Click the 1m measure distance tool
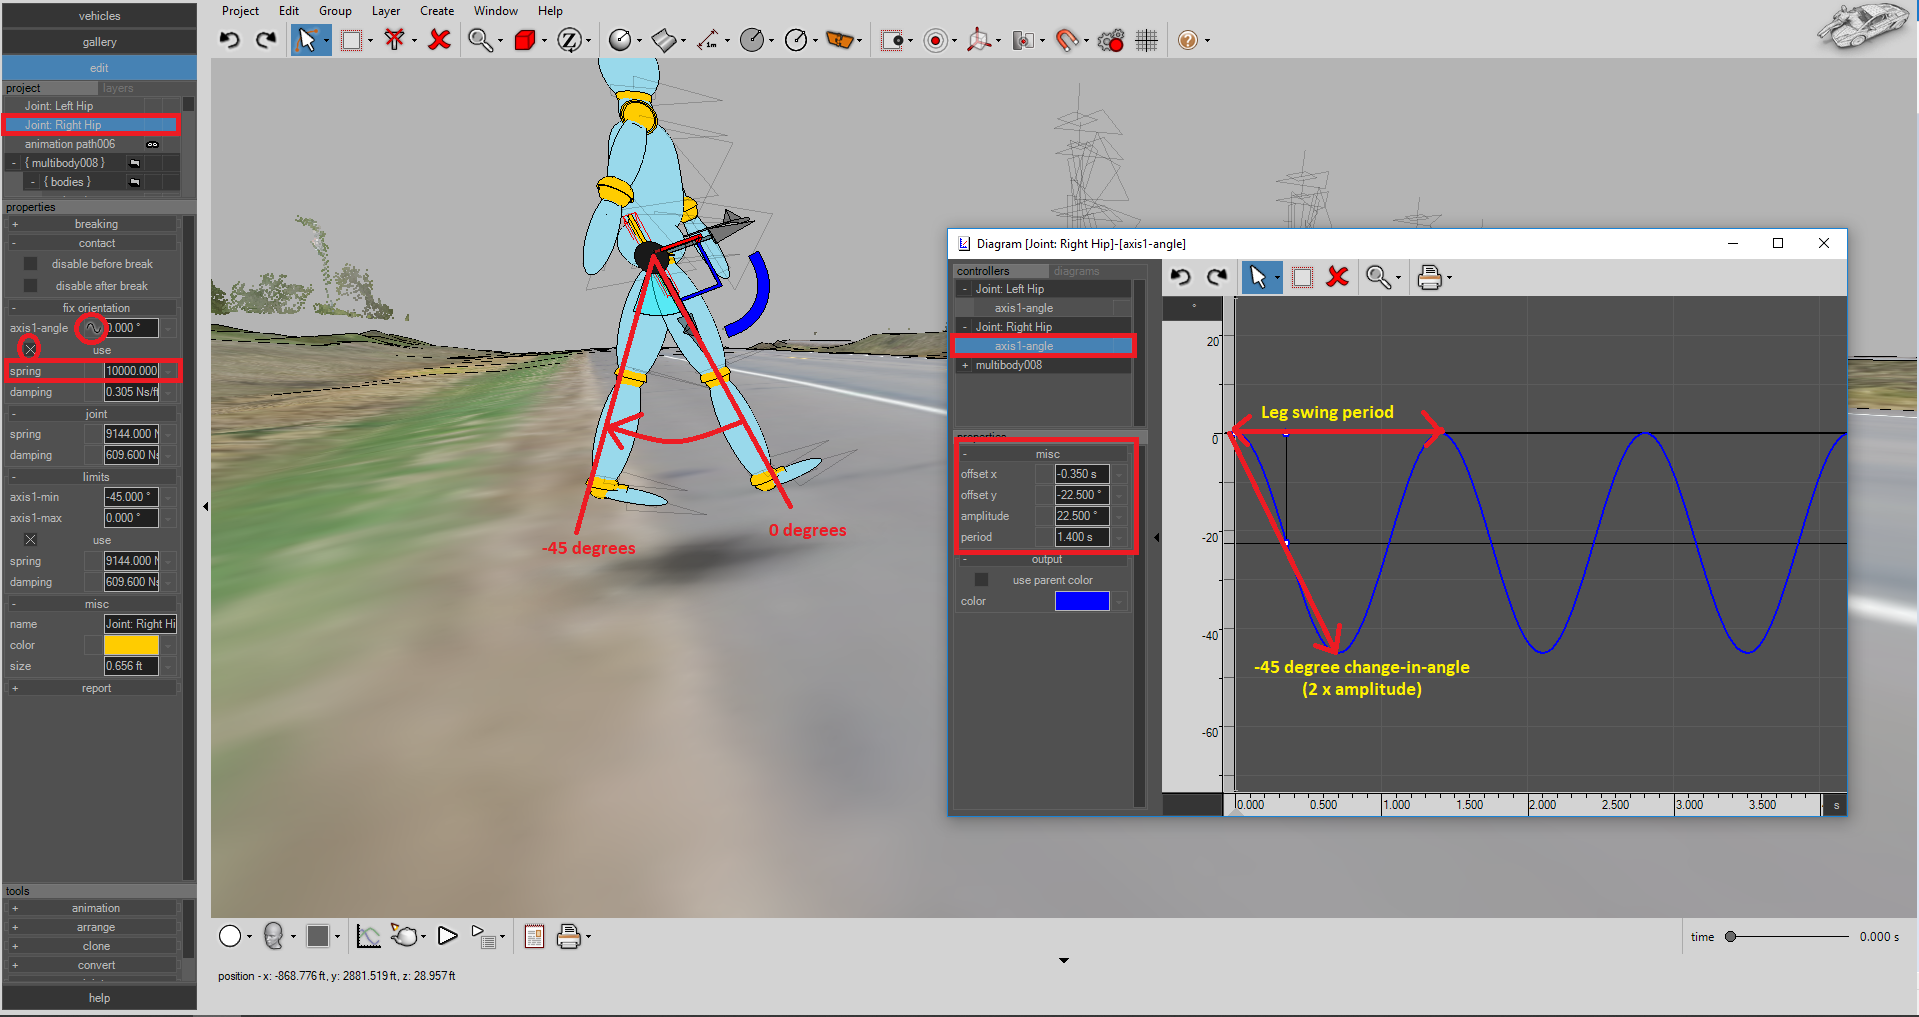 click(707, 40)
